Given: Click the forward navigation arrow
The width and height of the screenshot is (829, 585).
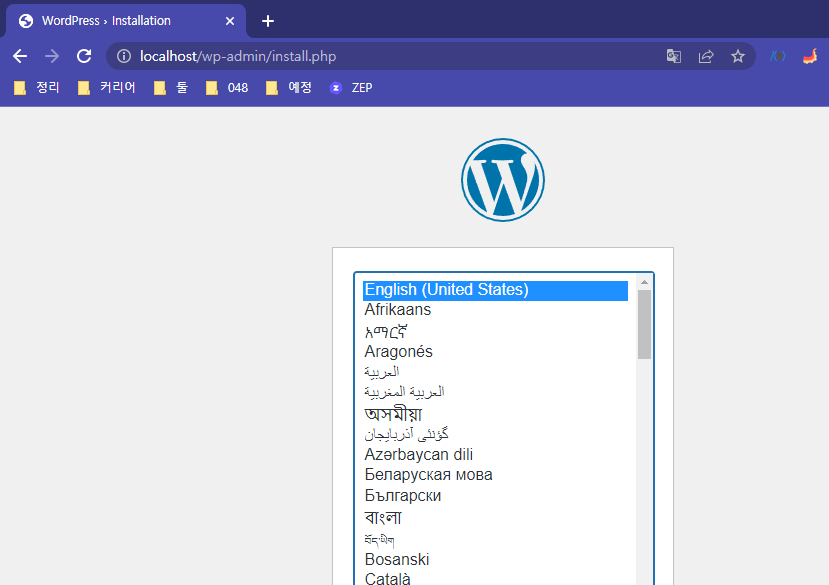Looking at the screenshot, I should click(52, 56).
